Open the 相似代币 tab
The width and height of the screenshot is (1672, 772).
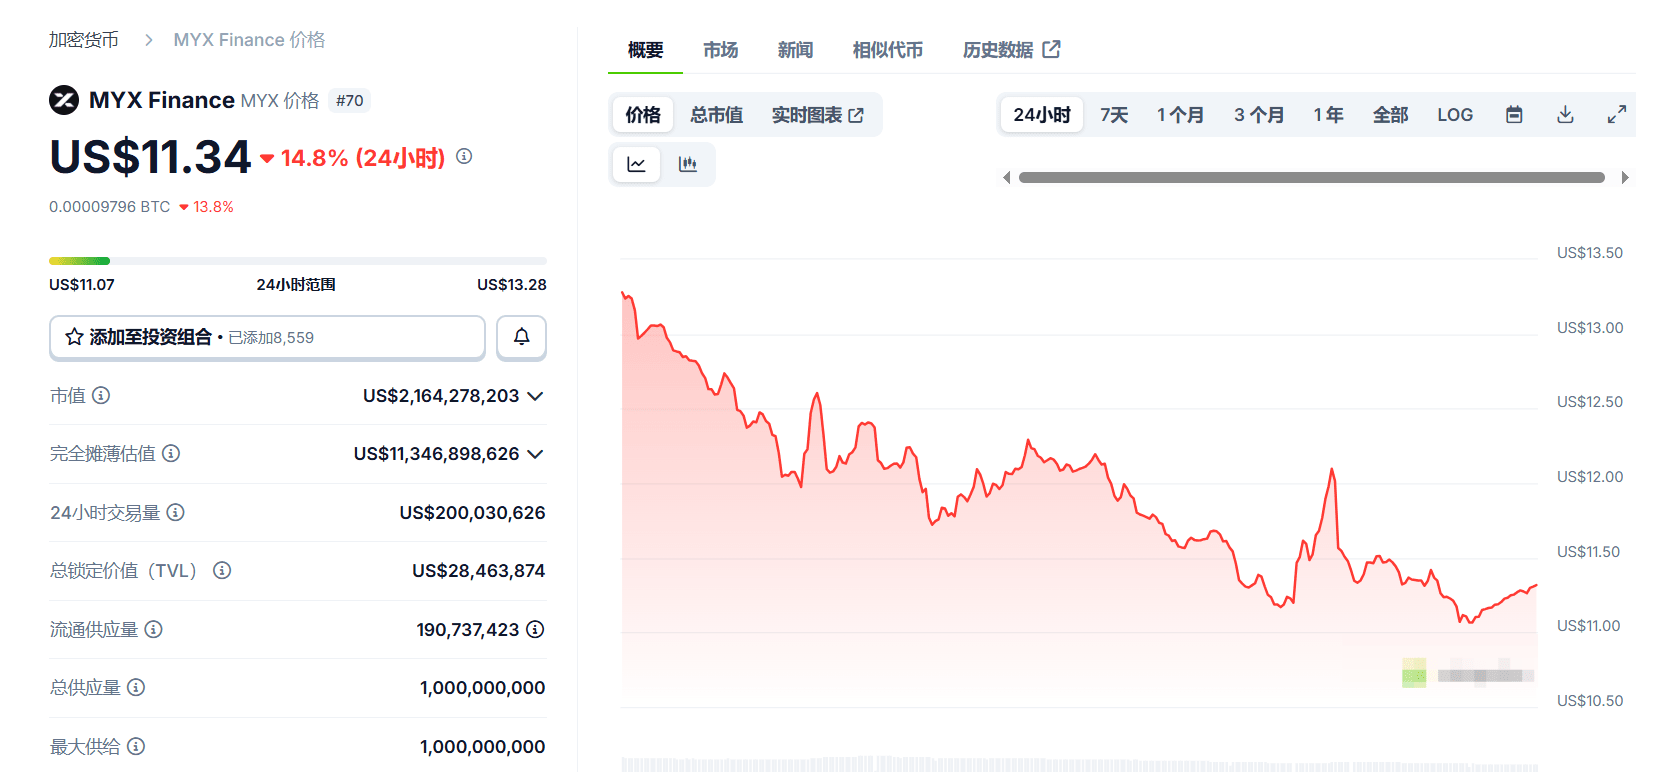pyautogui.click(x=887, y=50)
